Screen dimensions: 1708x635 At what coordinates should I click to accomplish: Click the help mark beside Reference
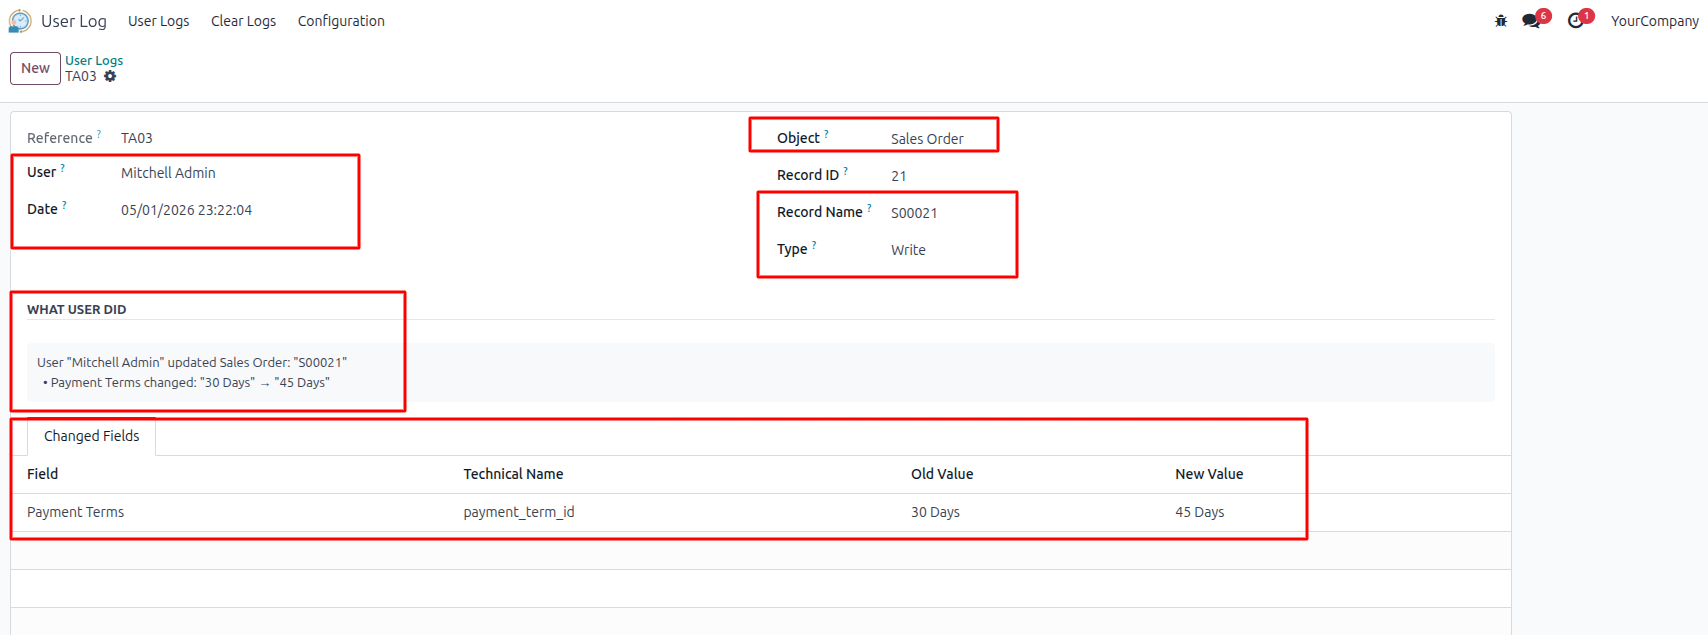(x=99, y=133)
